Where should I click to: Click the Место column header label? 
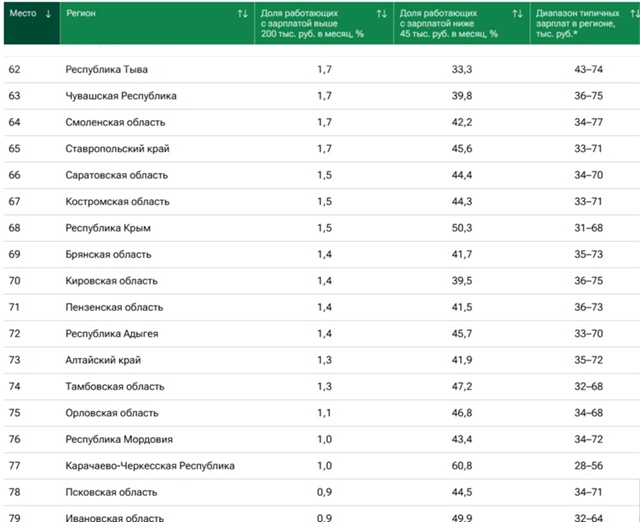[22, 14]
